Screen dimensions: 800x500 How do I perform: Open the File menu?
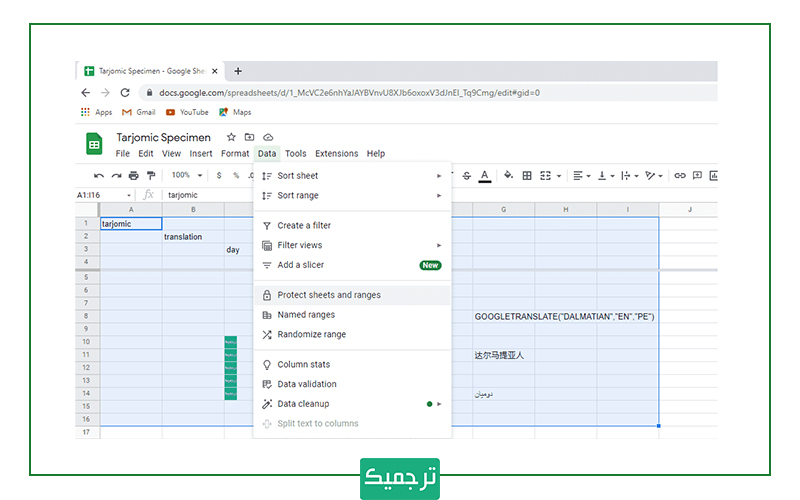[122, 154]
